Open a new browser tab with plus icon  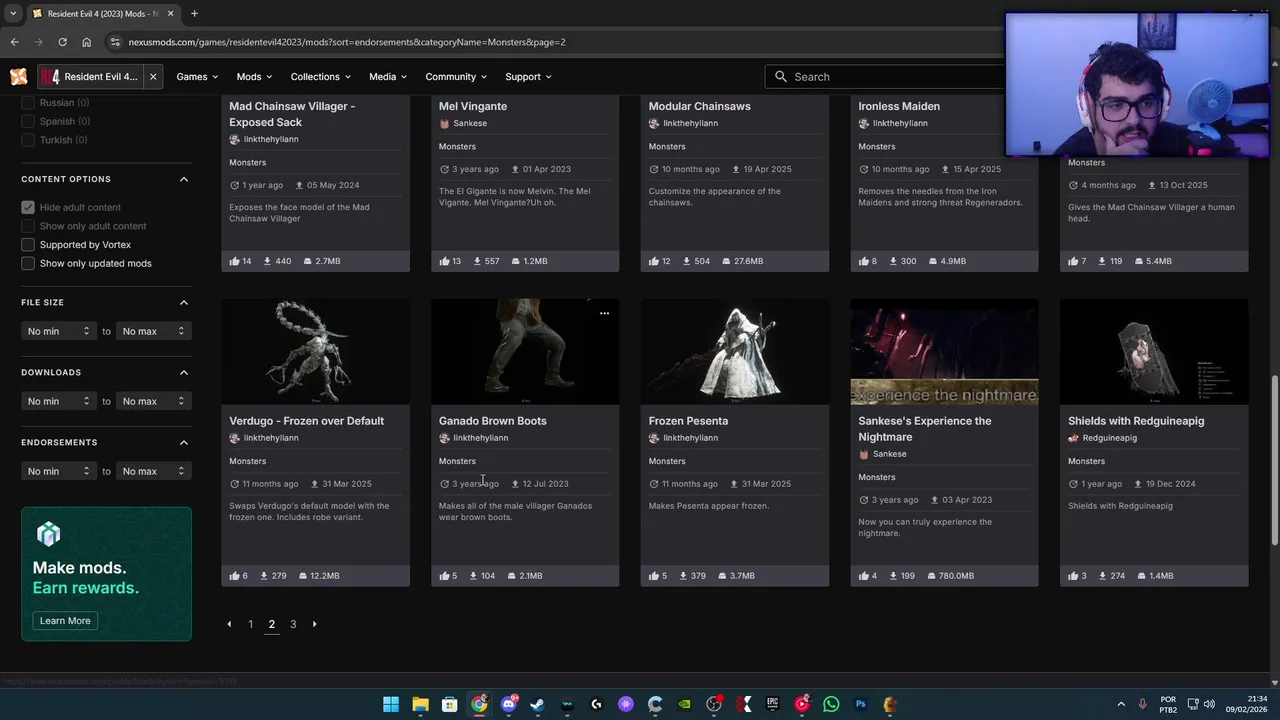(x=194, y=14)
